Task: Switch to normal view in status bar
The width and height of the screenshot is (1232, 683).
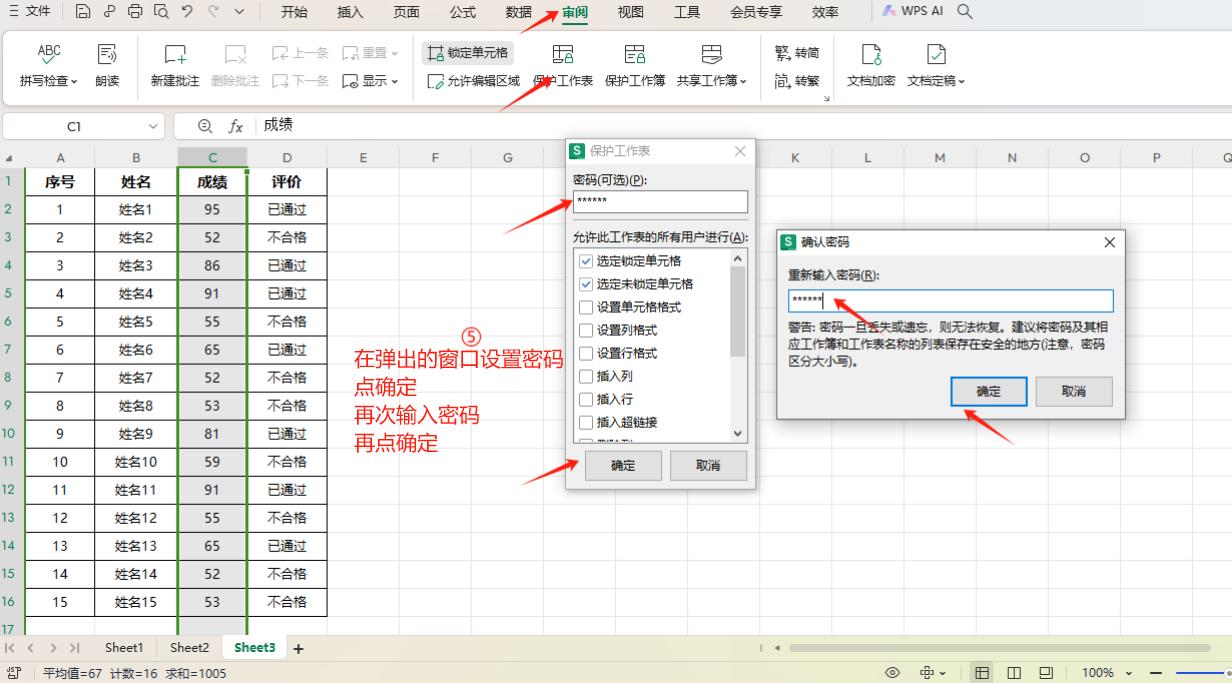Action: [983, 673]
